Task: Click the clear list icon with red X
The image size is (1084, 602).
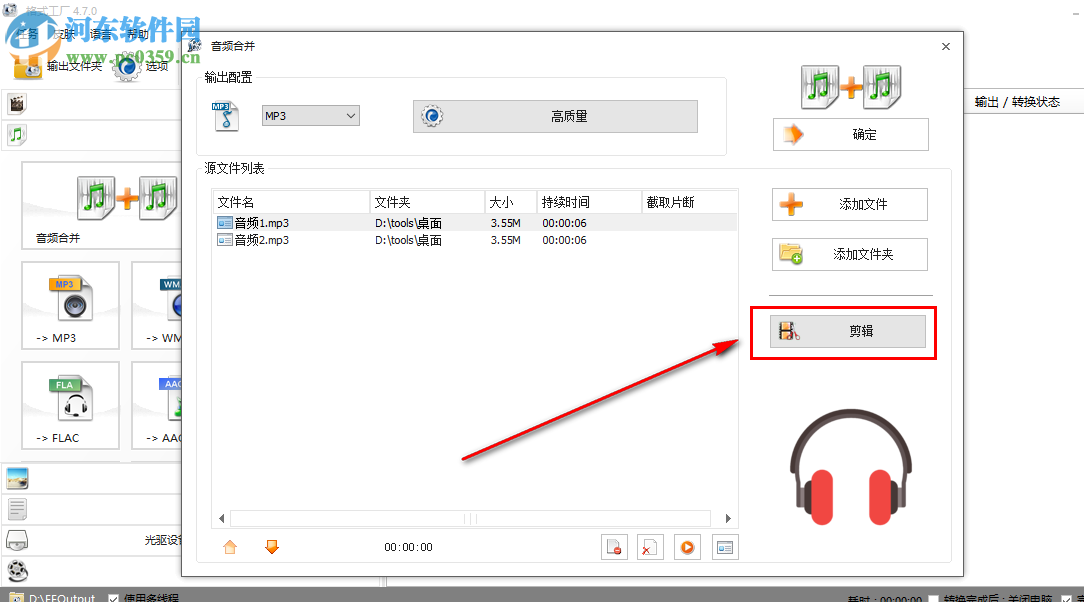Action: coord(651,547)
